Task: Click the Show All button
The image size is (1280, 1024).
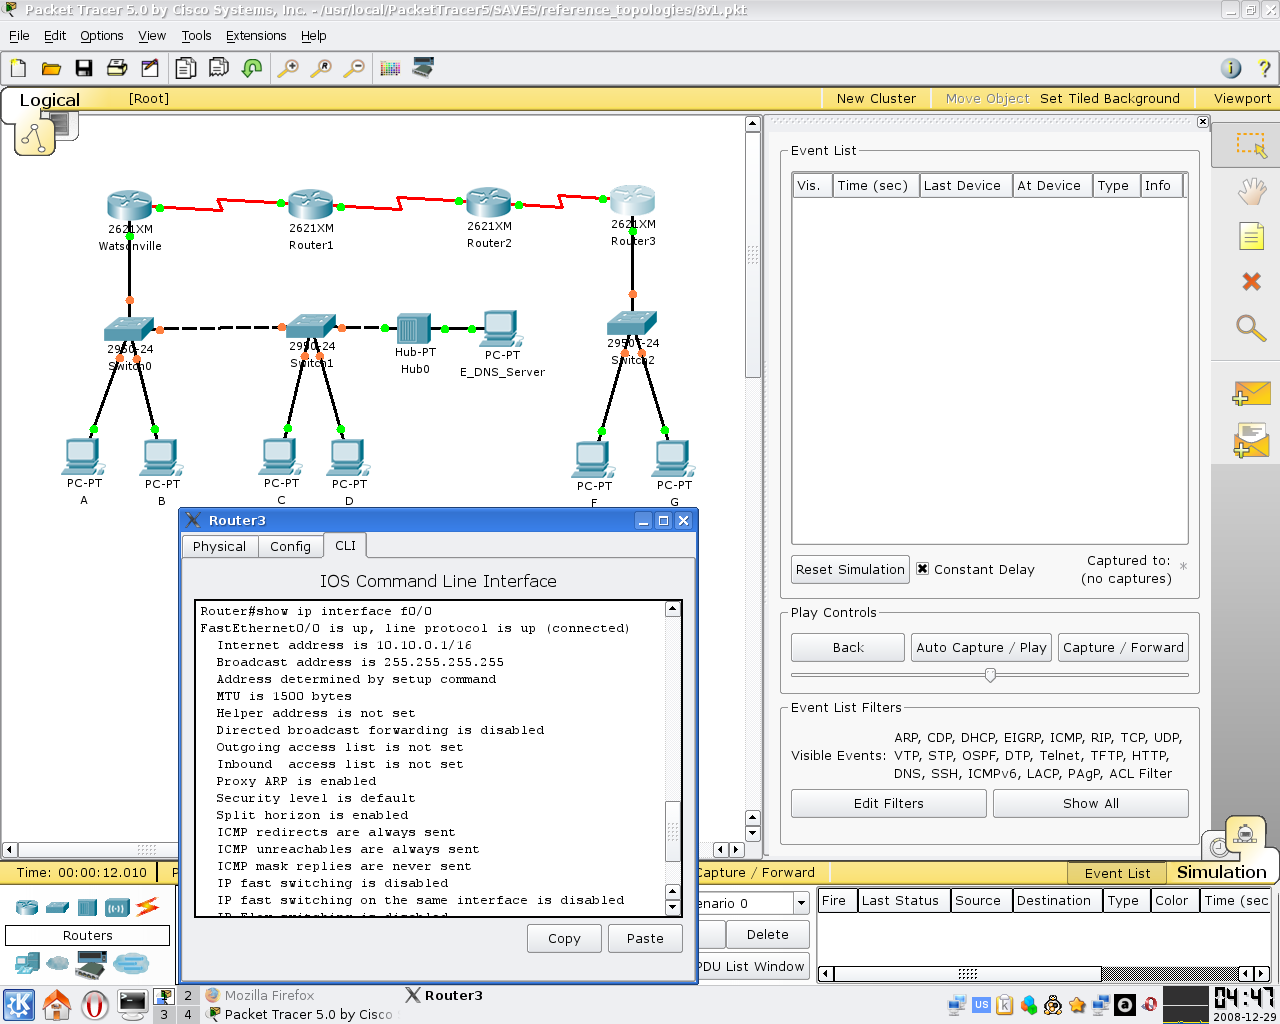Action: [1090, 803]
